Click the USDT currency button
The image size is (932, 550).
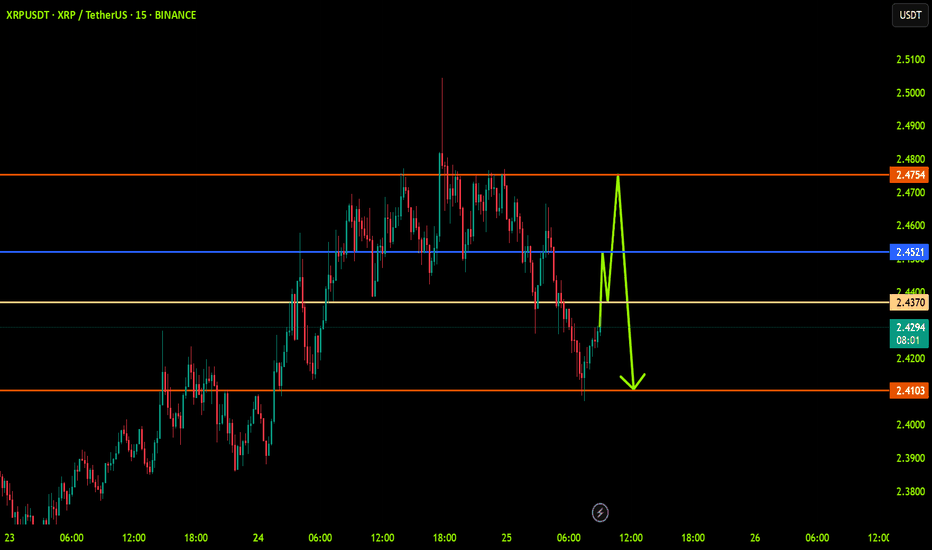pos(910,15)
